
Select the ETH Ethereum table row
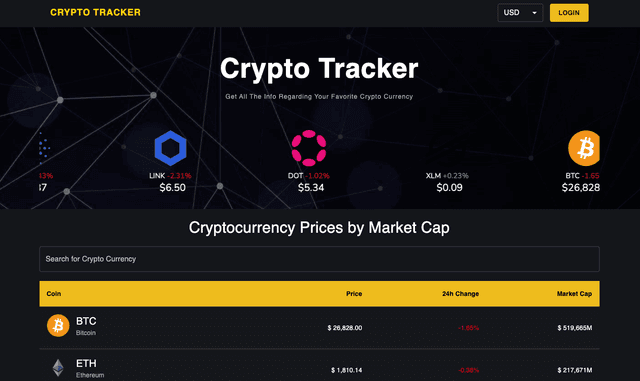[x=319, y=365]
